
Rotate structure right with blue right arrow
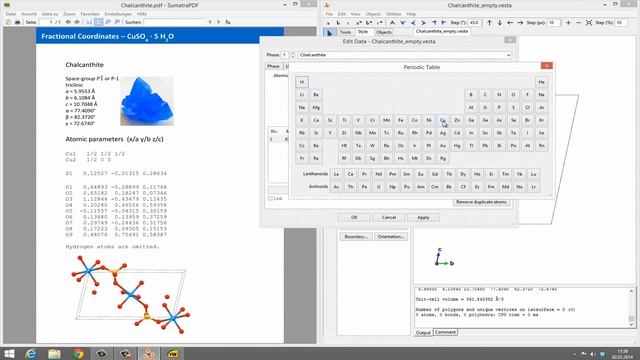point(423,23)
